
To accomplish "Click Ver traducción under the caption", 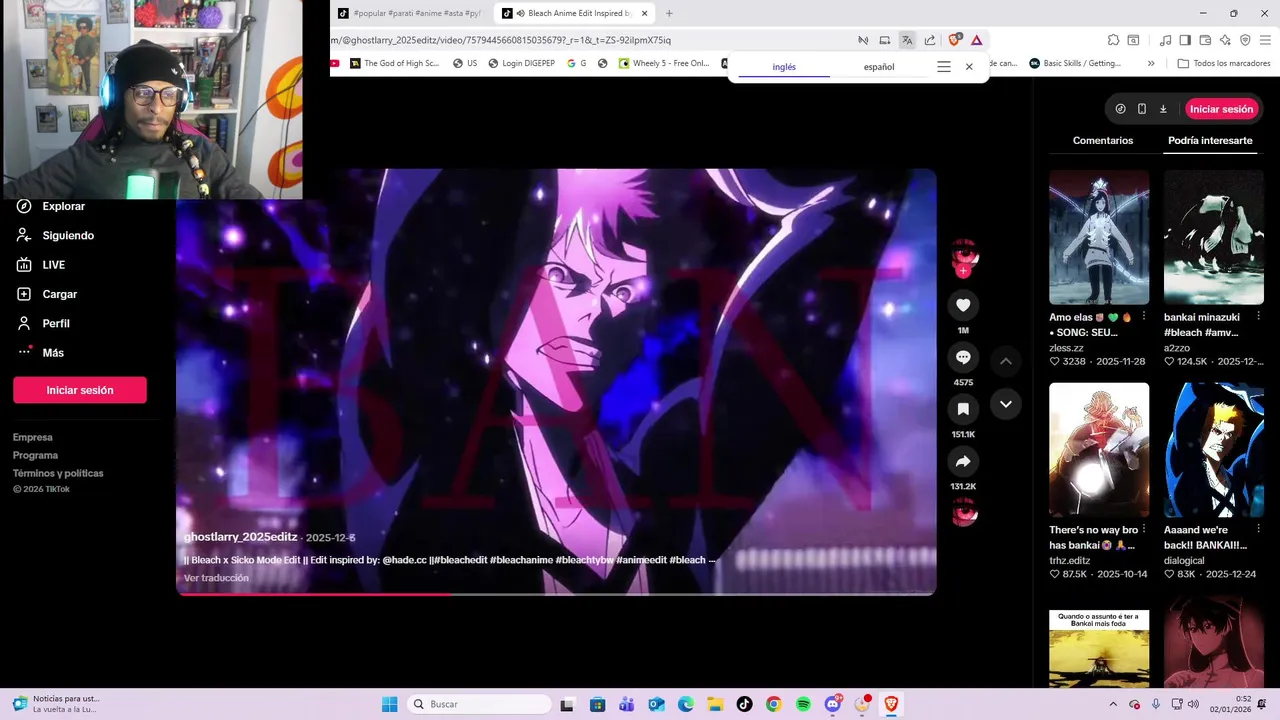I will [x=216, y=578].
